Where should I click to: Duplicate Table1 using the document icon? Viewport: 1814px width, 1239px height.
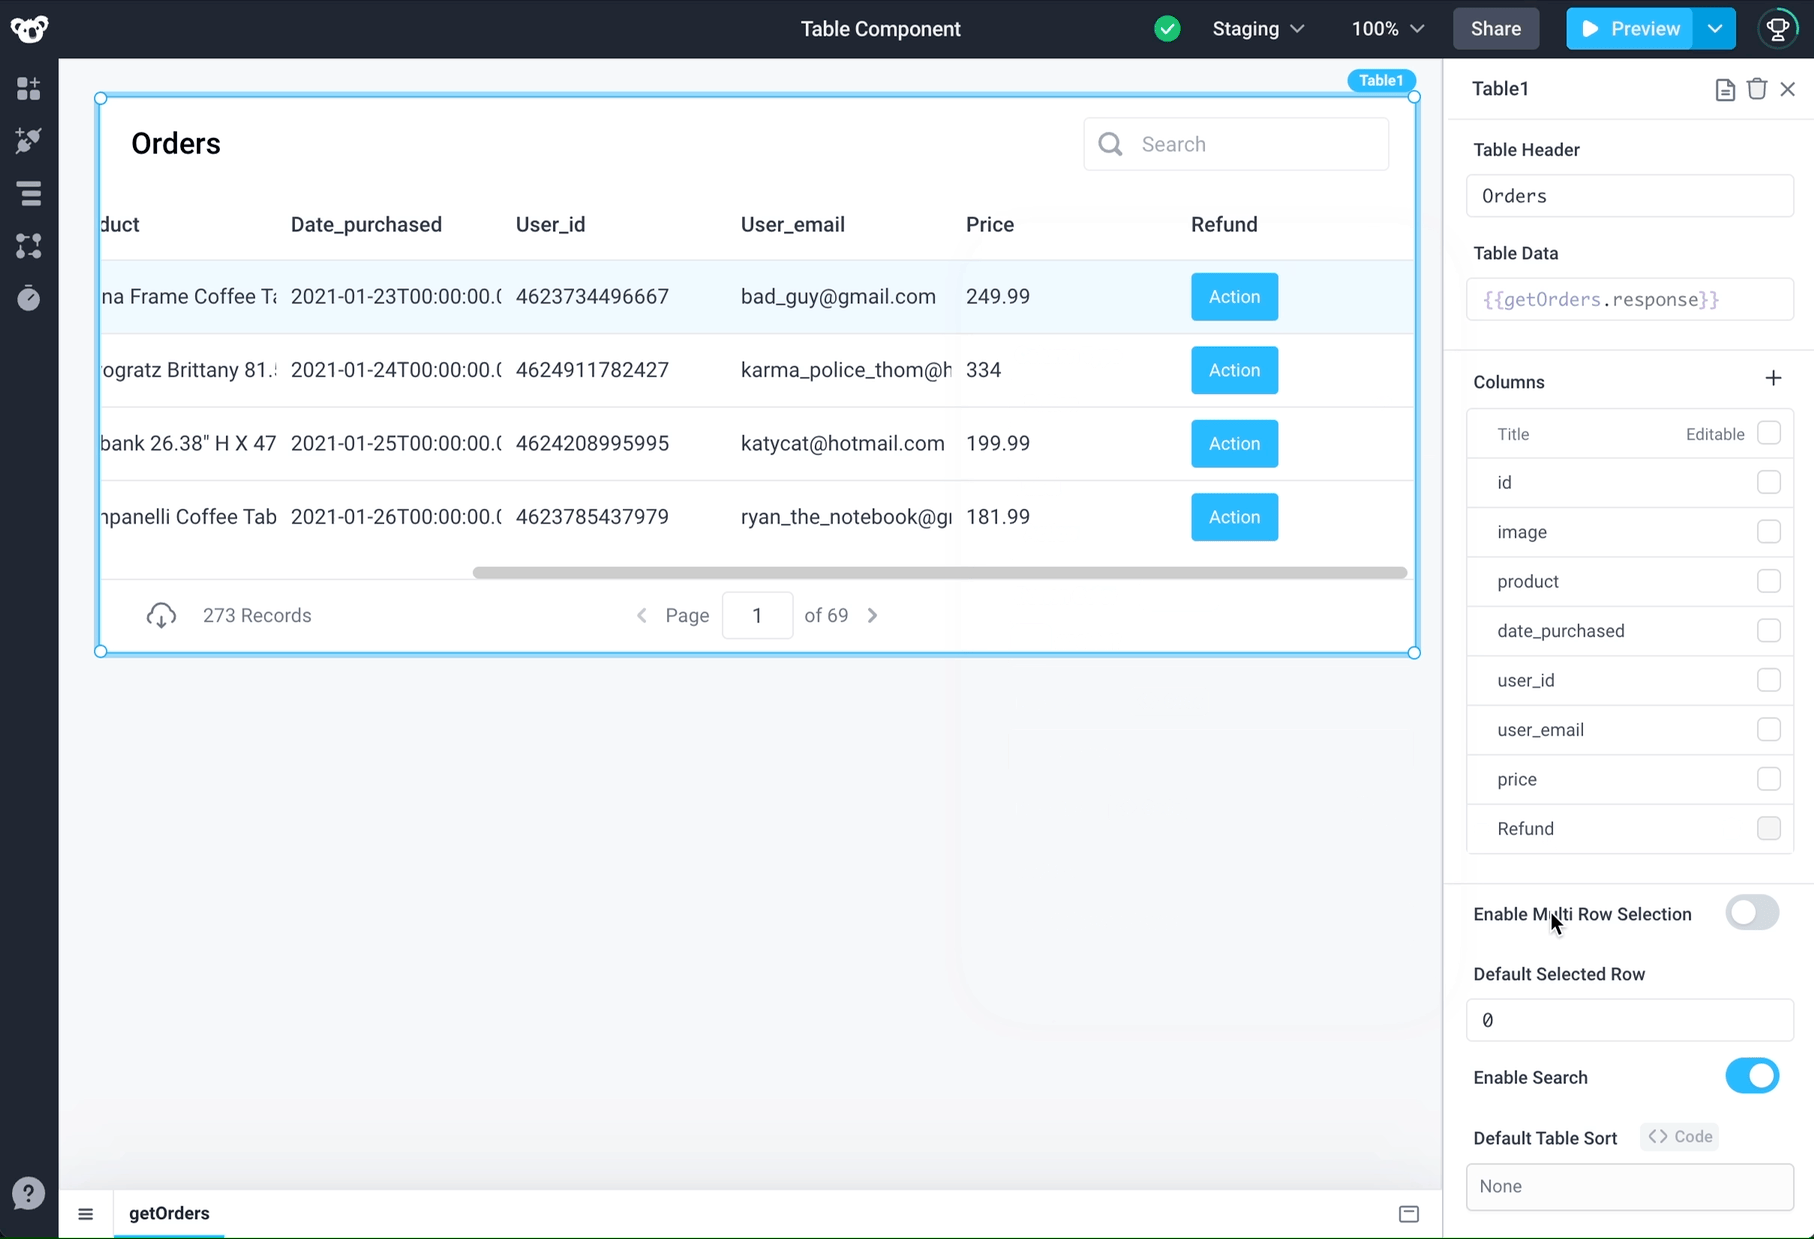click(1724, 88)
